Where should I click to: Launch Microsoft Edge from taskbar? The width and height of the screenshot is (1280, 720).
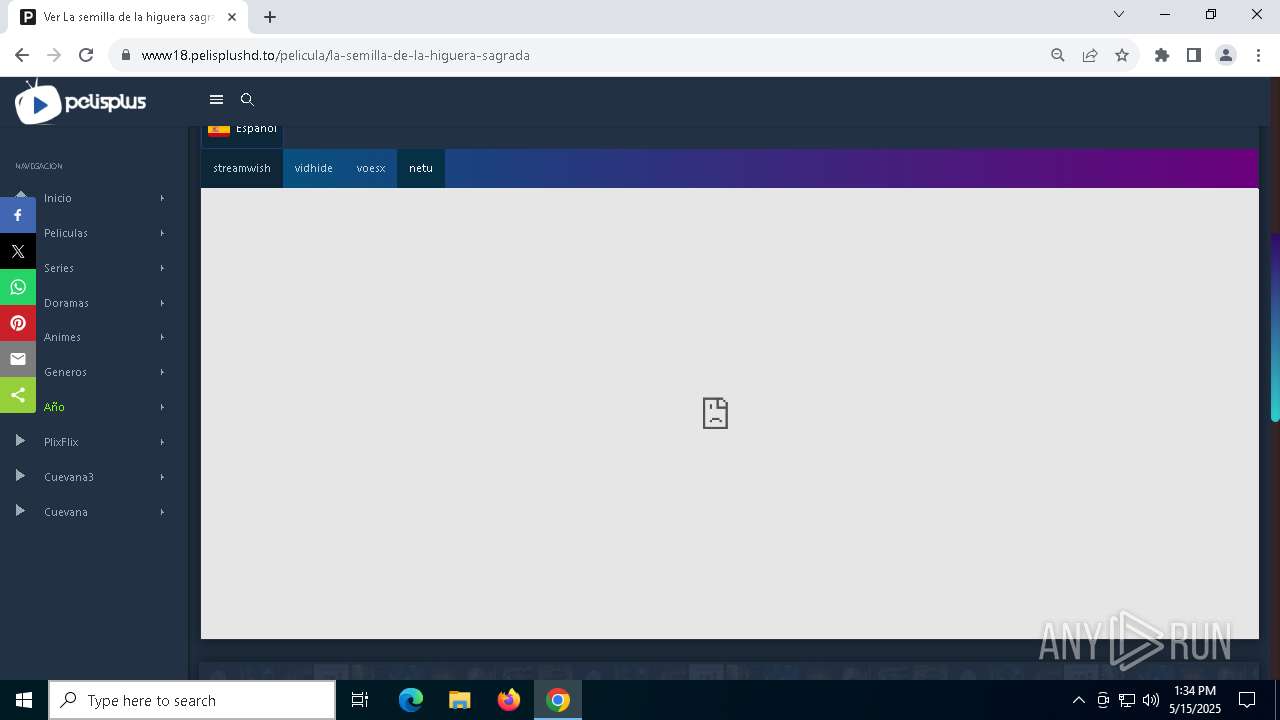point(411,700)
